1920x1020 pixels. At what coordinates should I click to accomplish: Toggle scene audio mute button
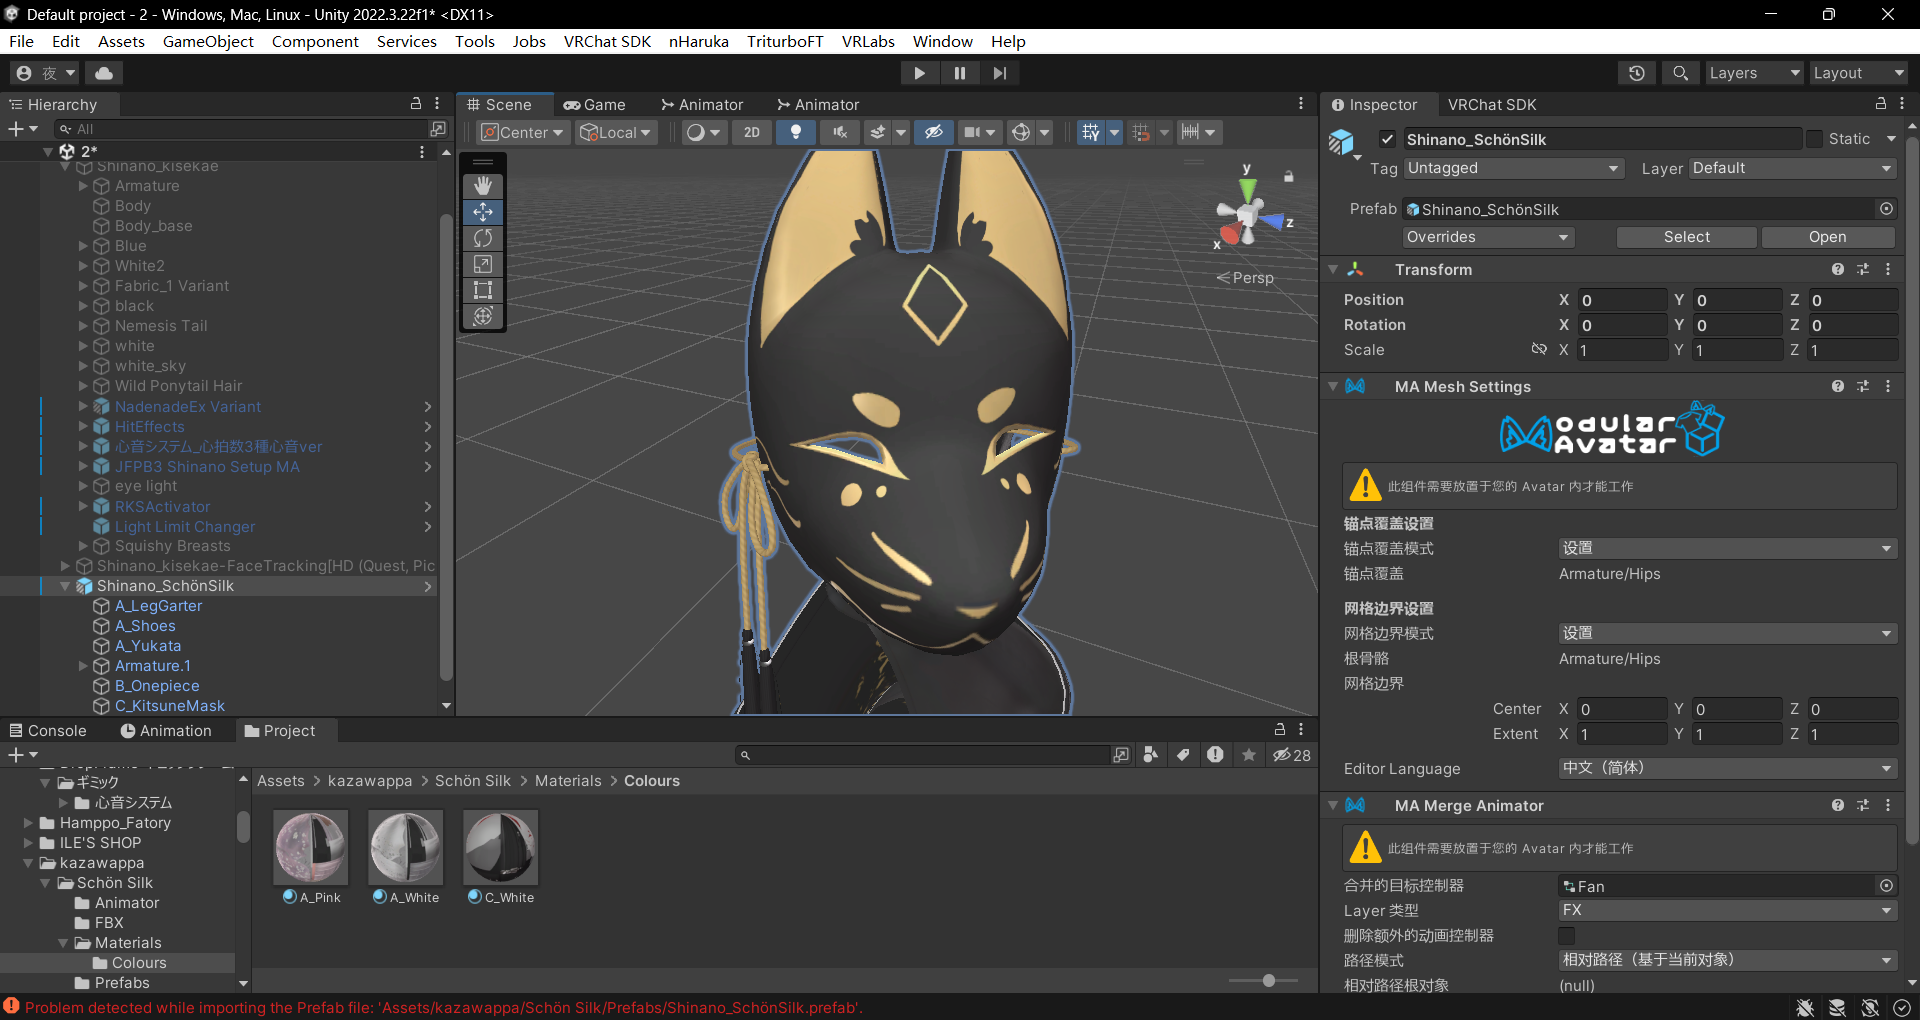pos(840,132)
